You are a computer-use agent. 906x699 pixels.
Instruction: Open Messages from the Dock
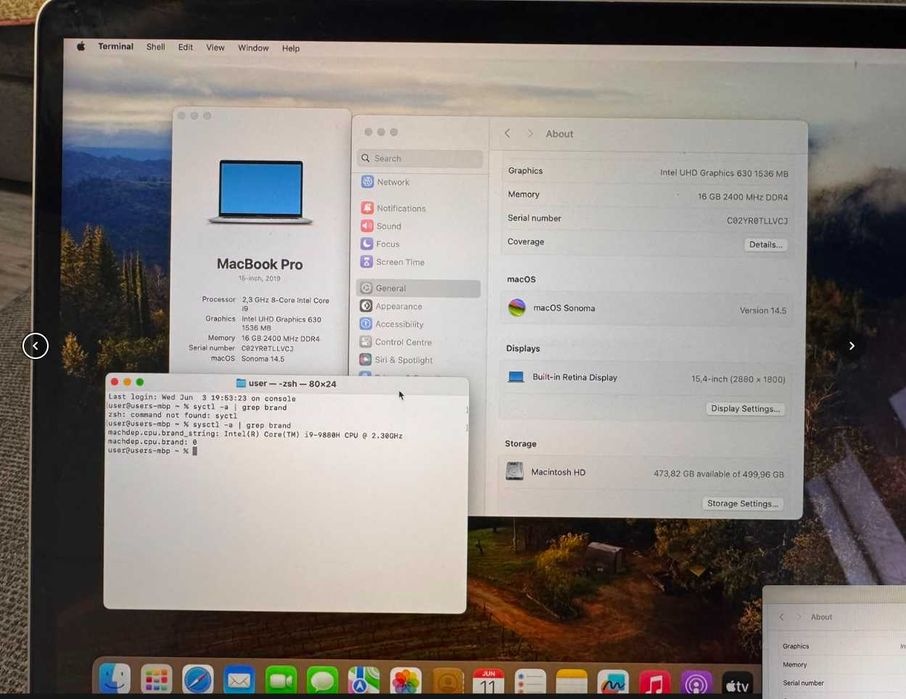[322, 681]
